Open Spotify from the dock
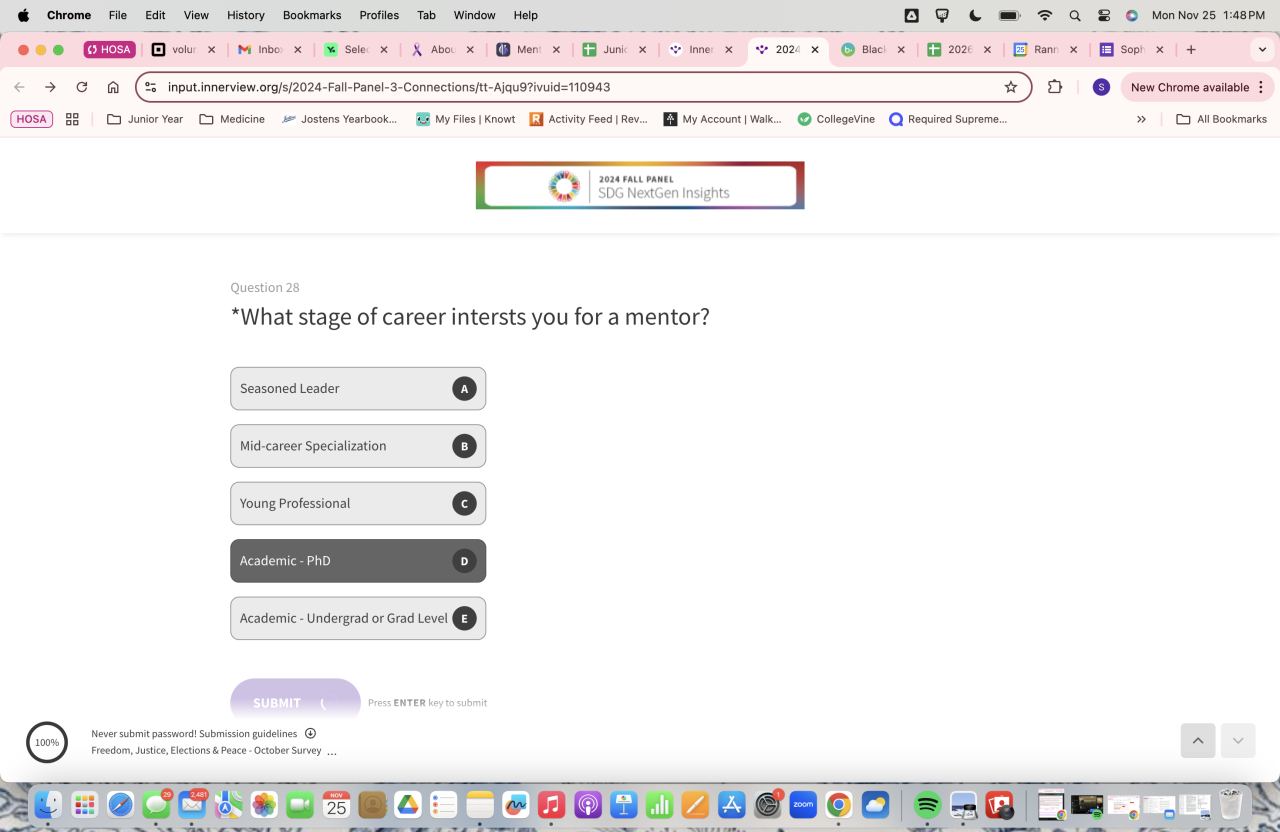This screenshot has height=832, width=1280. (x=928, y=804)
